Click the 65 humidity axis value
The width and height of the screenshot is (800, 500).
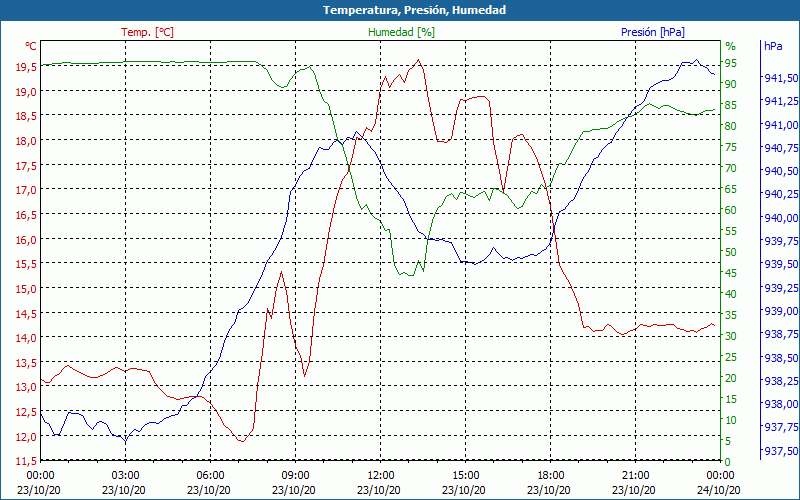731,189
